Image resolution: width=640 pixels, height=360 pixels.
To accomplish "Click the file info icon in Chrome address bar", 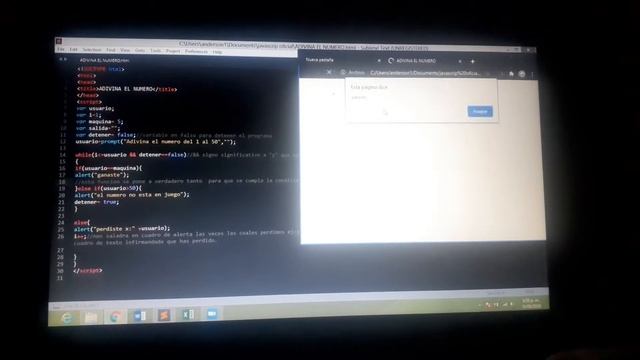I will click(343, 72).
